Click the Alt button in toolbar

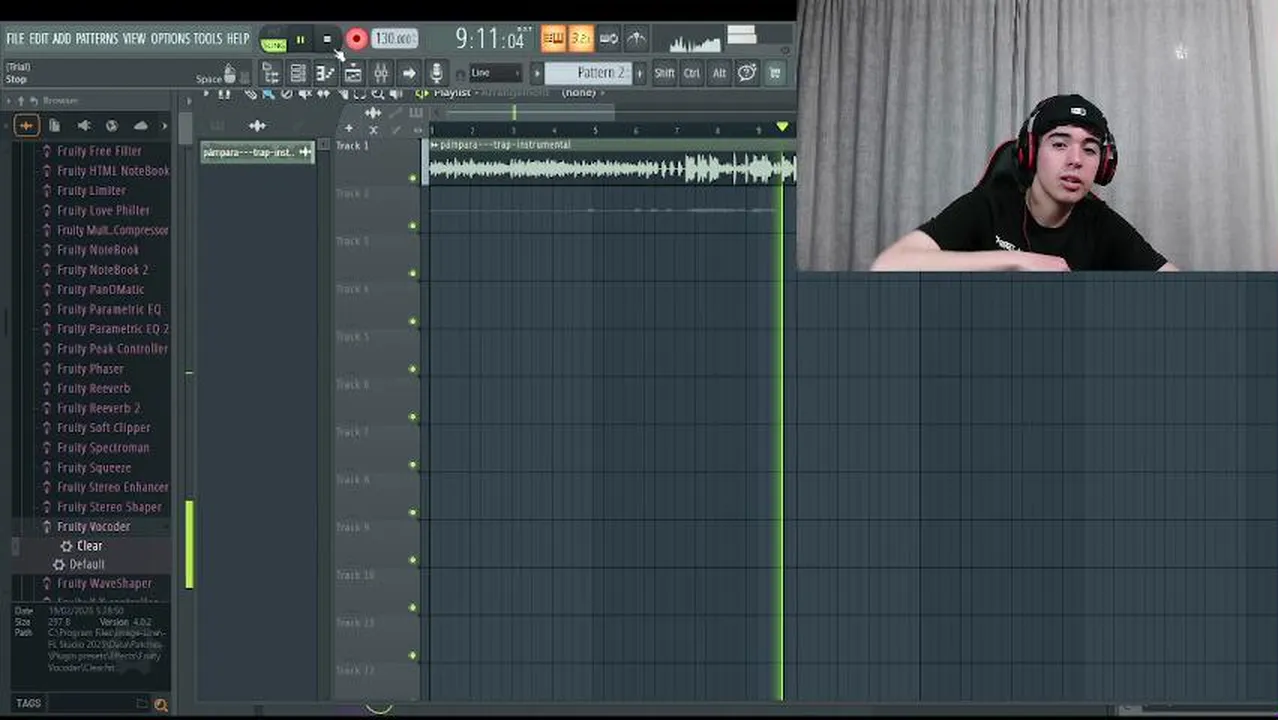(719, 73)
